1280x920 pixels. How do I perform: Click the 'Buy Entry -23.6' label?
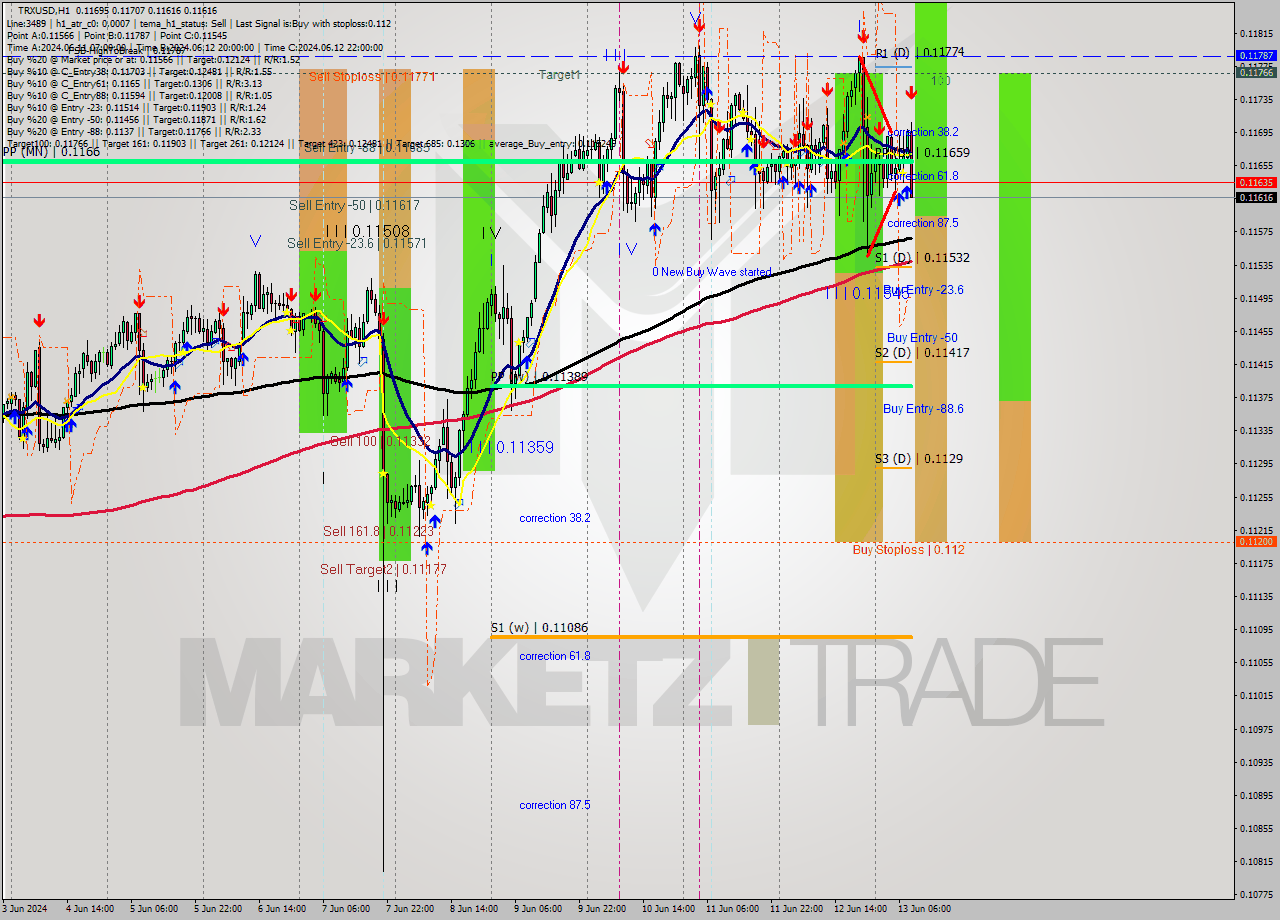coord(923,290)
